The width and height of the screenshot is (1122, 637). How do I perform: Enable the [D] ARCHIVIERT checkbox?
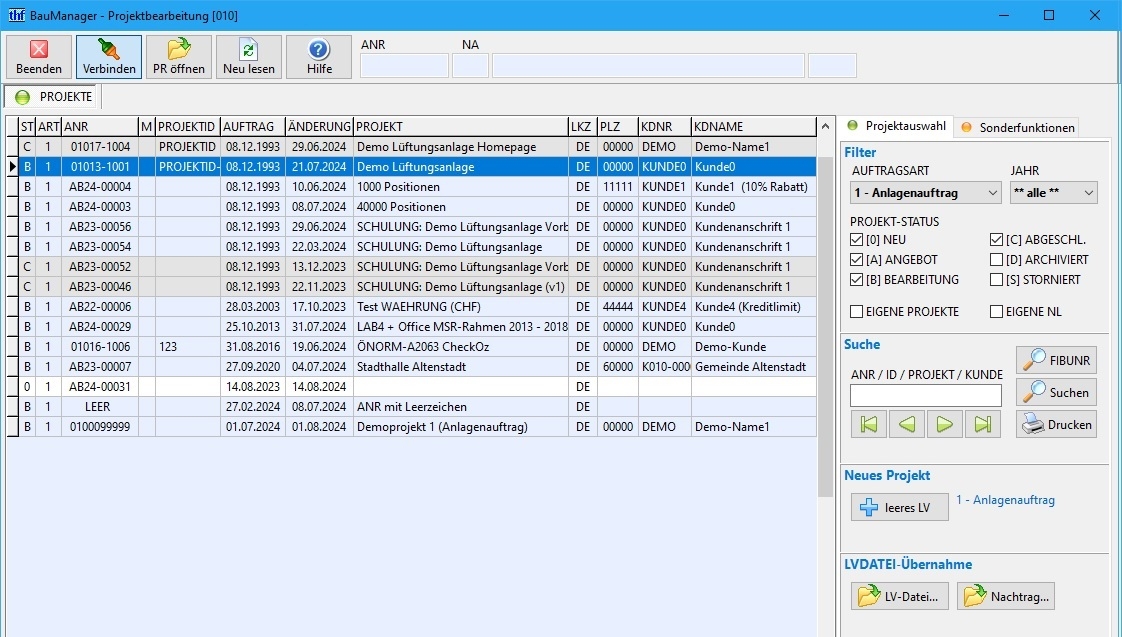(997, 260)
